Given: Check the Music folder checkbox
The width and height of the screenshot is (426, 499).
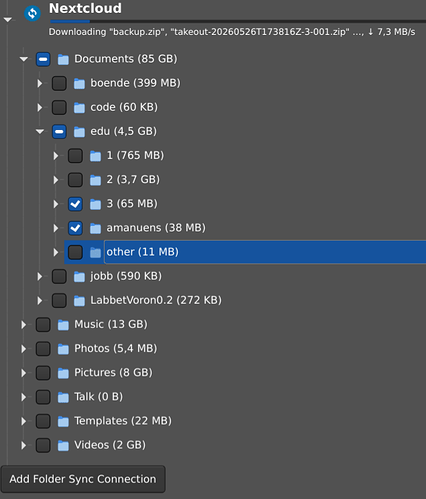Looking at the screenshot, I should [x=43, y=325].
